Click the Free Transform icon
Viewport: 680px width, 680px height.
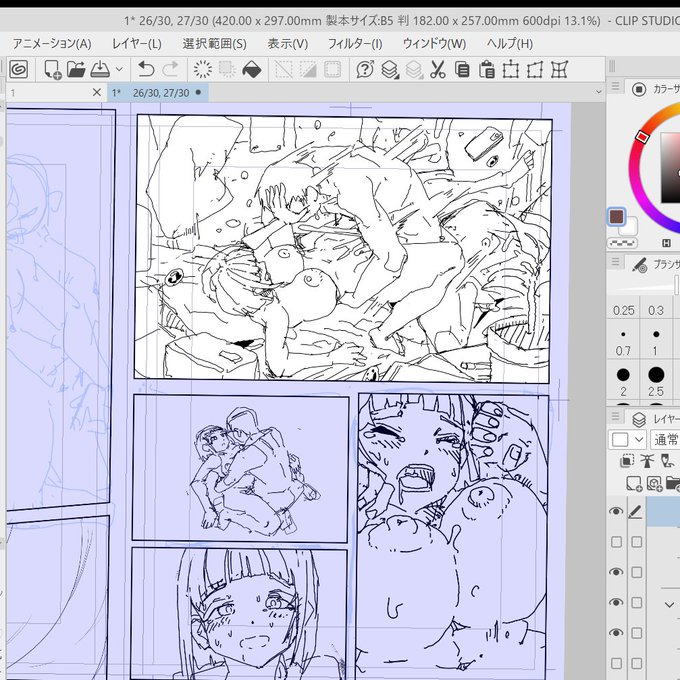point(535,69)
